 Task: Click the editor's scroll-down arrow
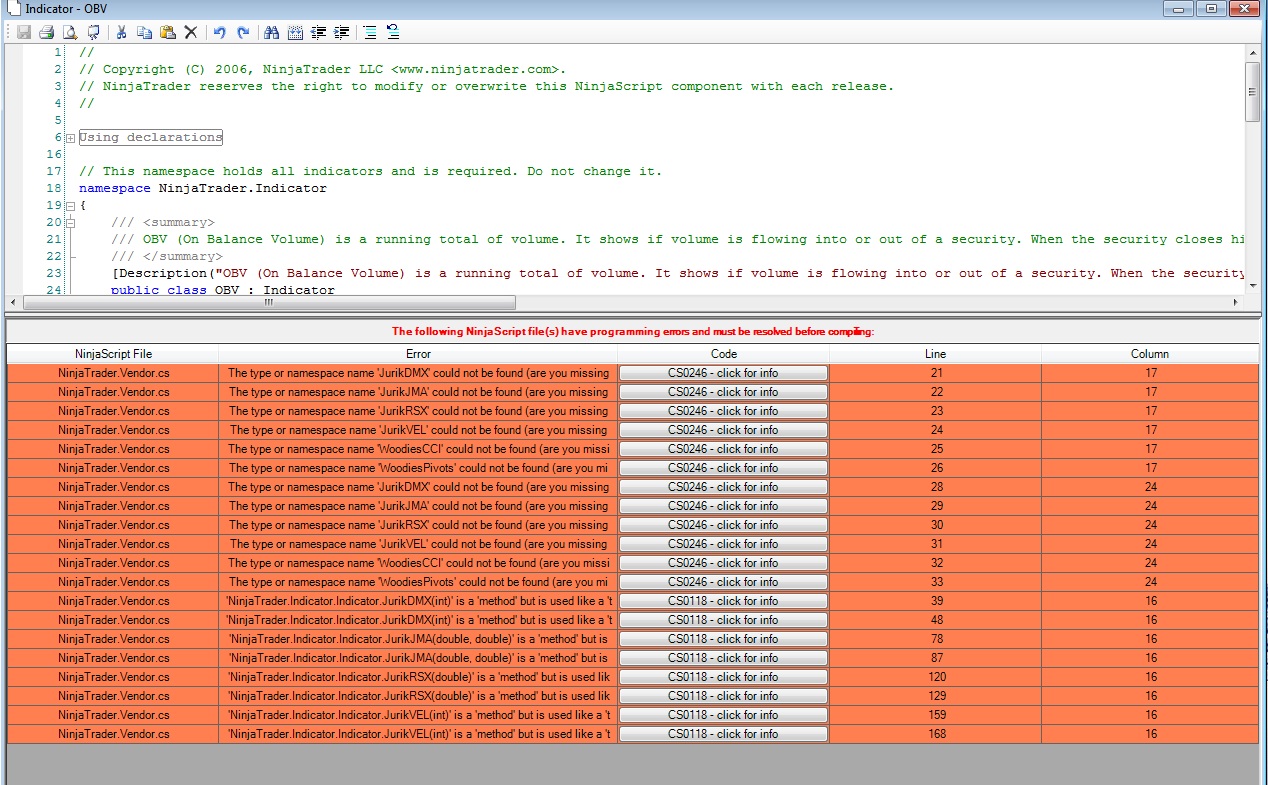pos(1252,286)
